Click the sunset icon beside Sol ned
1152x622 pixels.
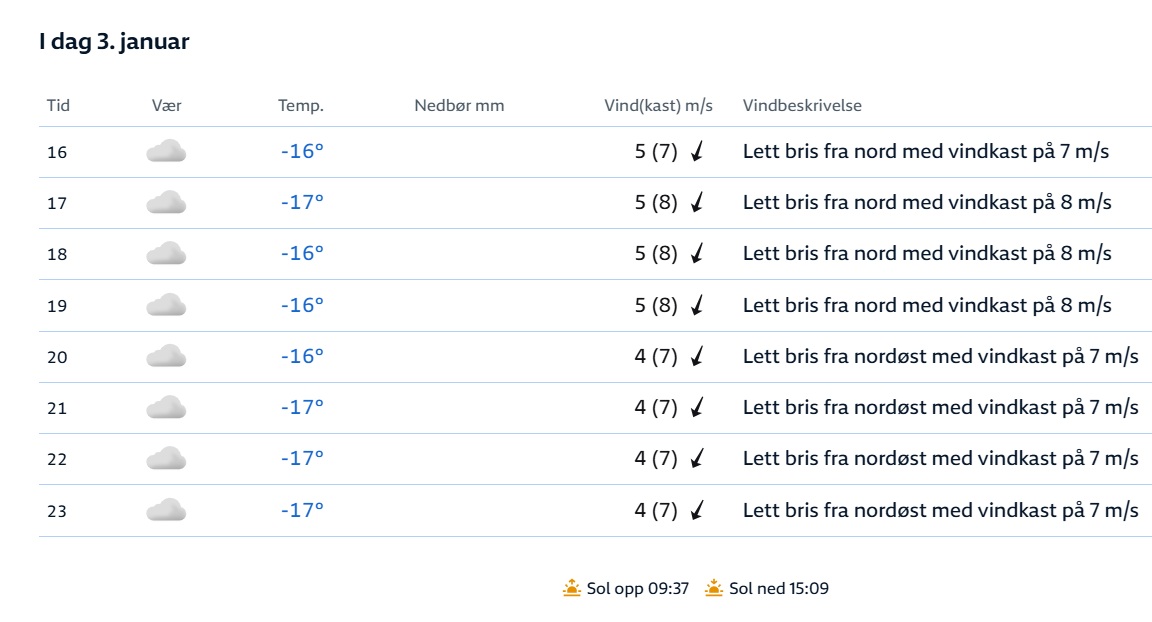714,588
